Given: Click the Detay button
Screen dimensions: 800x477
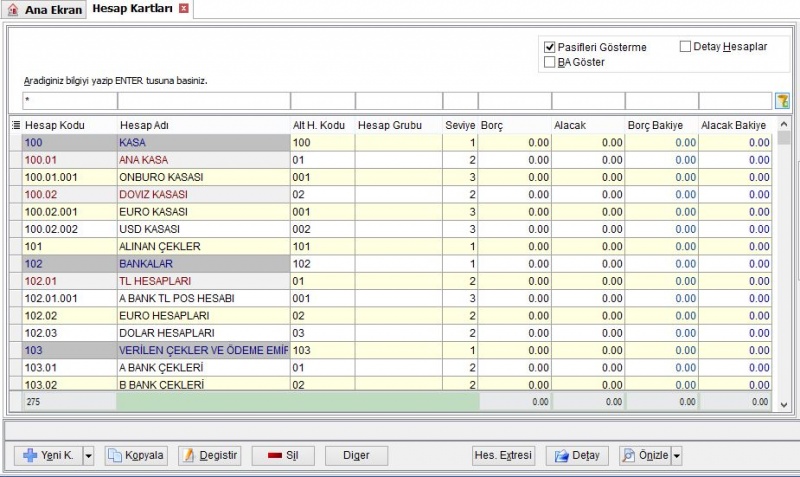Looking at the screenshot, I should tap(577, 455).
